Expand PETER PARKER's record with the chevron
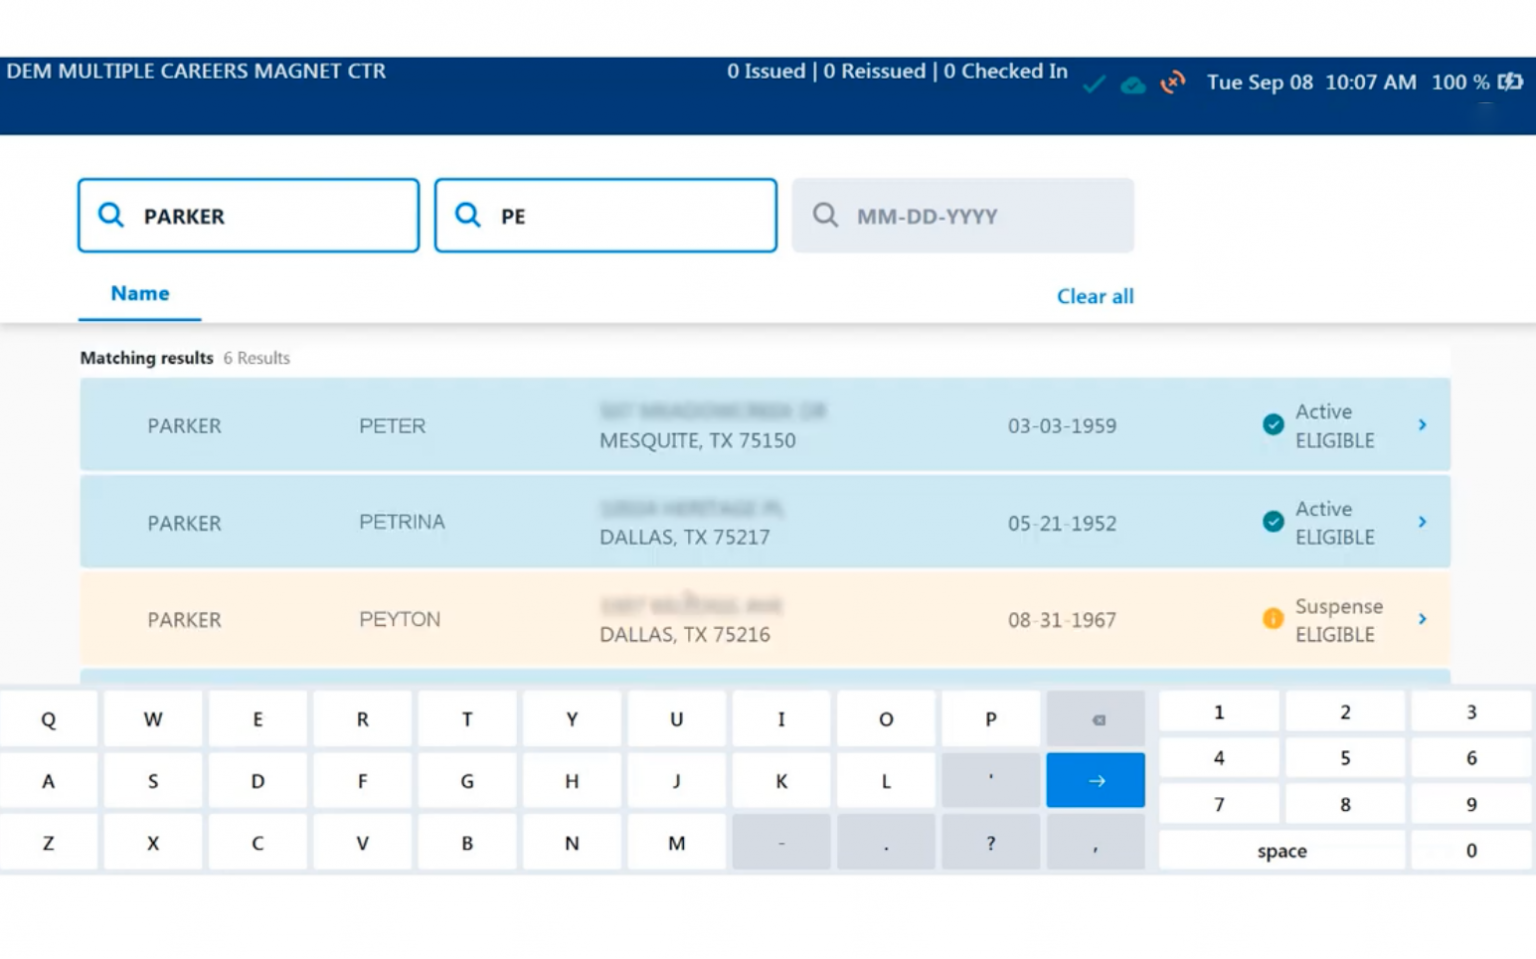Screen dimensions: 1536x959 [x=1422, y=424]
